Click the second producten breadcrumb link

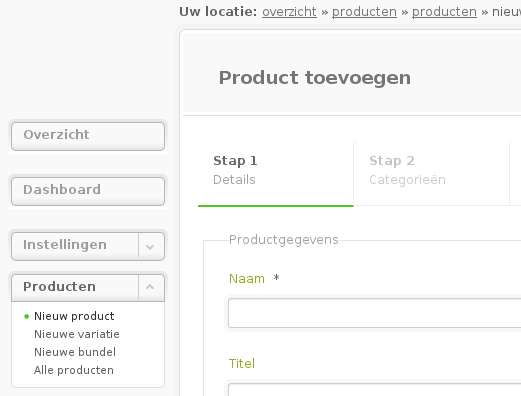click(444, 12)
